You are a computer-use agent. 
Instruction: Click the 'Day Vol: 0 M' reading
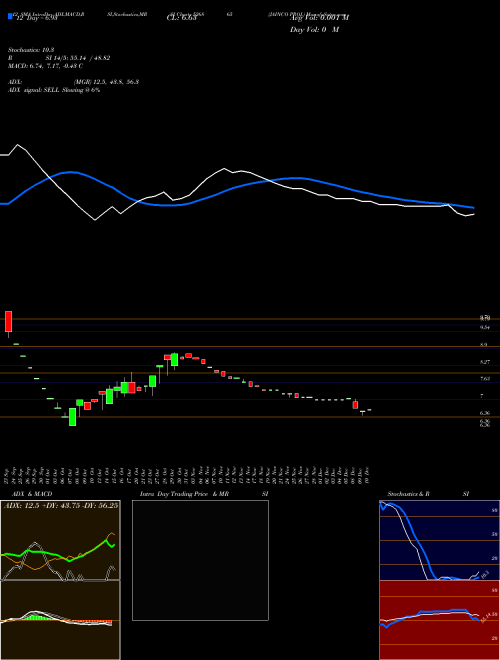[x=314, y=30]
